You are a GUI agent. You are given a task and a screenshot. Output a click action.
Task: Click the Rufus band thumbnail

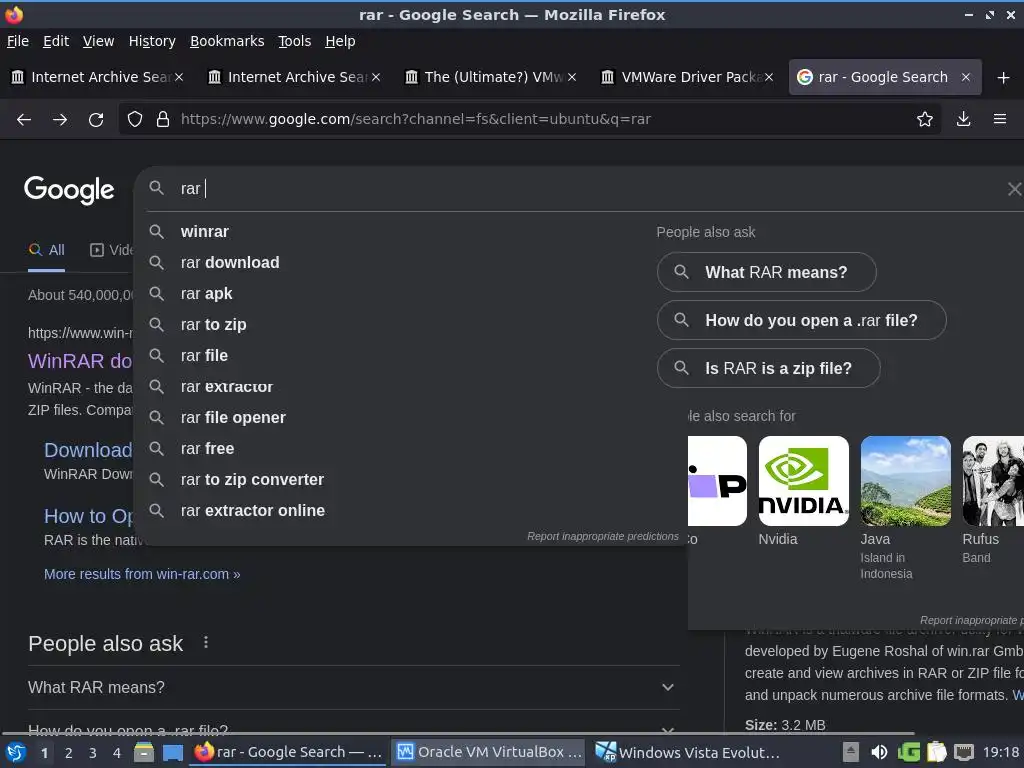[993, 481]
